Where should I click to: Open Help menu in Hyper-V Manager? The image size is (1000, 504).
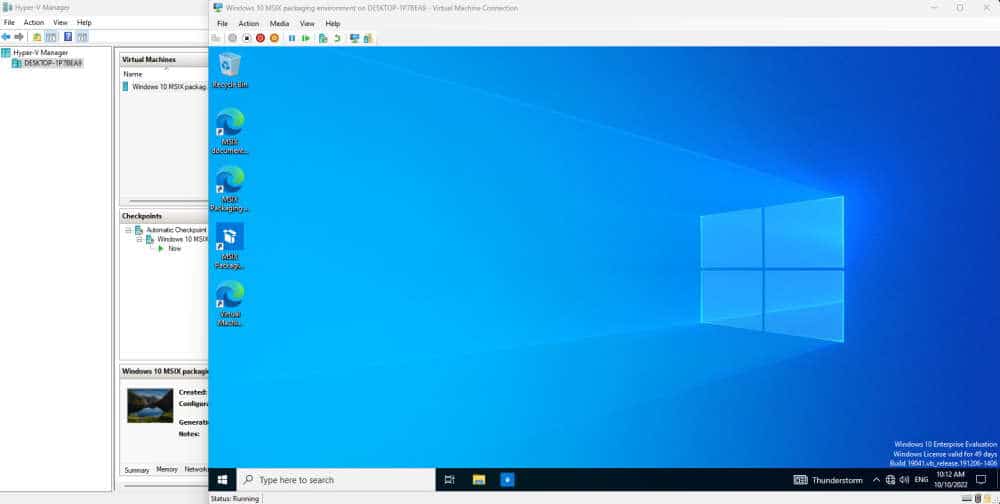pyautogui.click(x=84, y=22)
